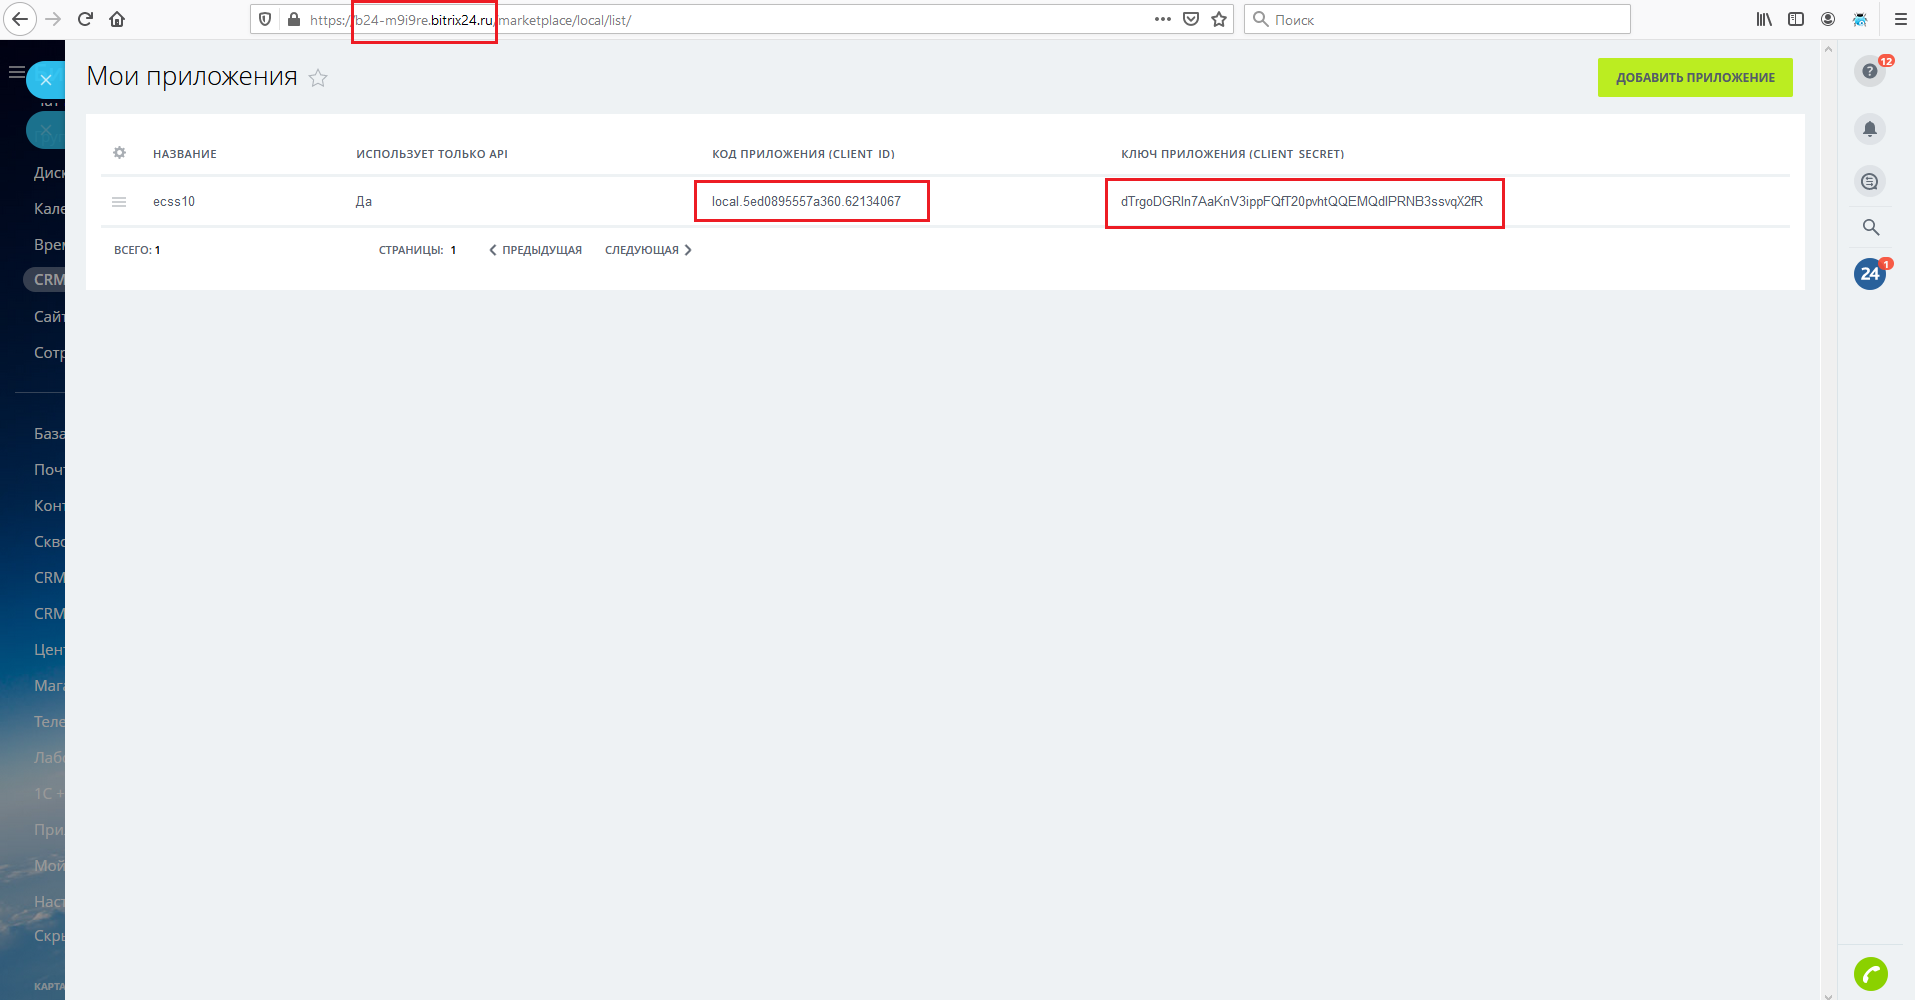The image size is (1915, 1000).
Task: Open the tracking protection shield icon
Action: (265, 19)
